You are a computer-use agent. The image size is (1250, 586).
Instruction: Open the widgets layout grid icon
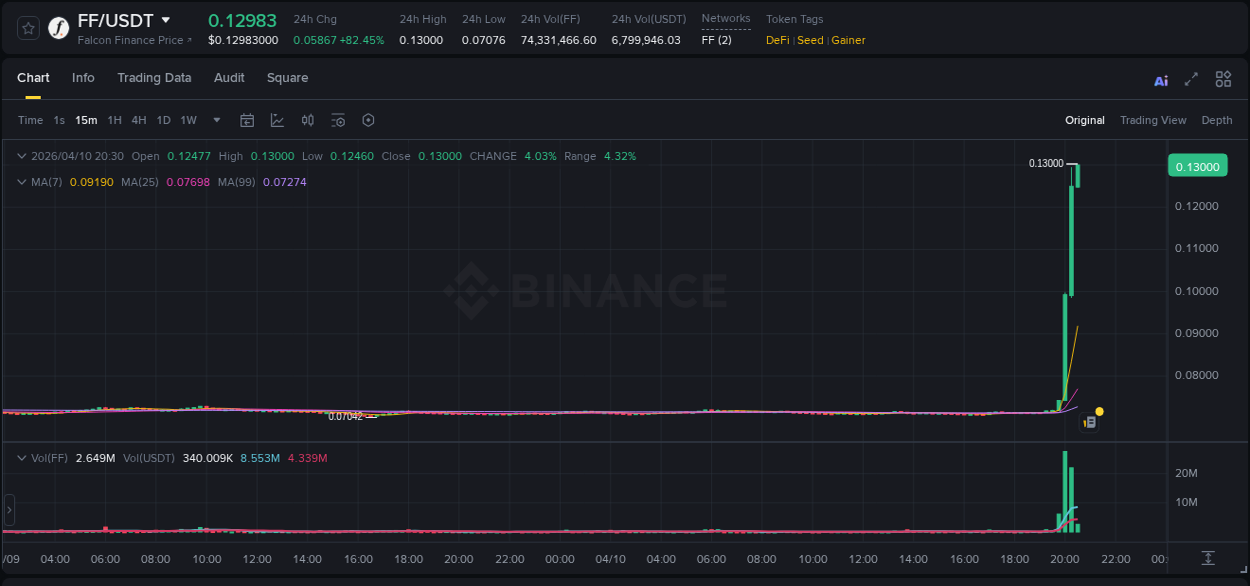tap(1223, 78)
